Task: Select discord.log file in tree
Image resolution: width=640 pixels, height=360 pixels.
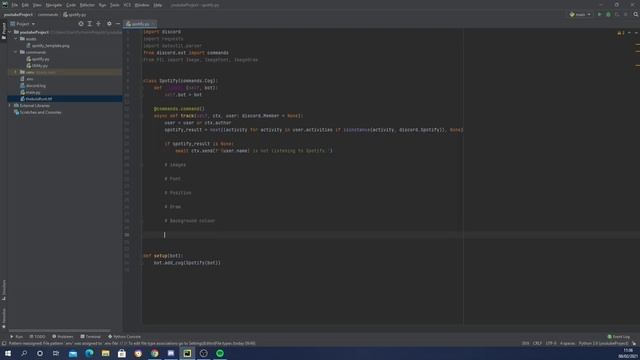Action: click(x=33, y=86)
